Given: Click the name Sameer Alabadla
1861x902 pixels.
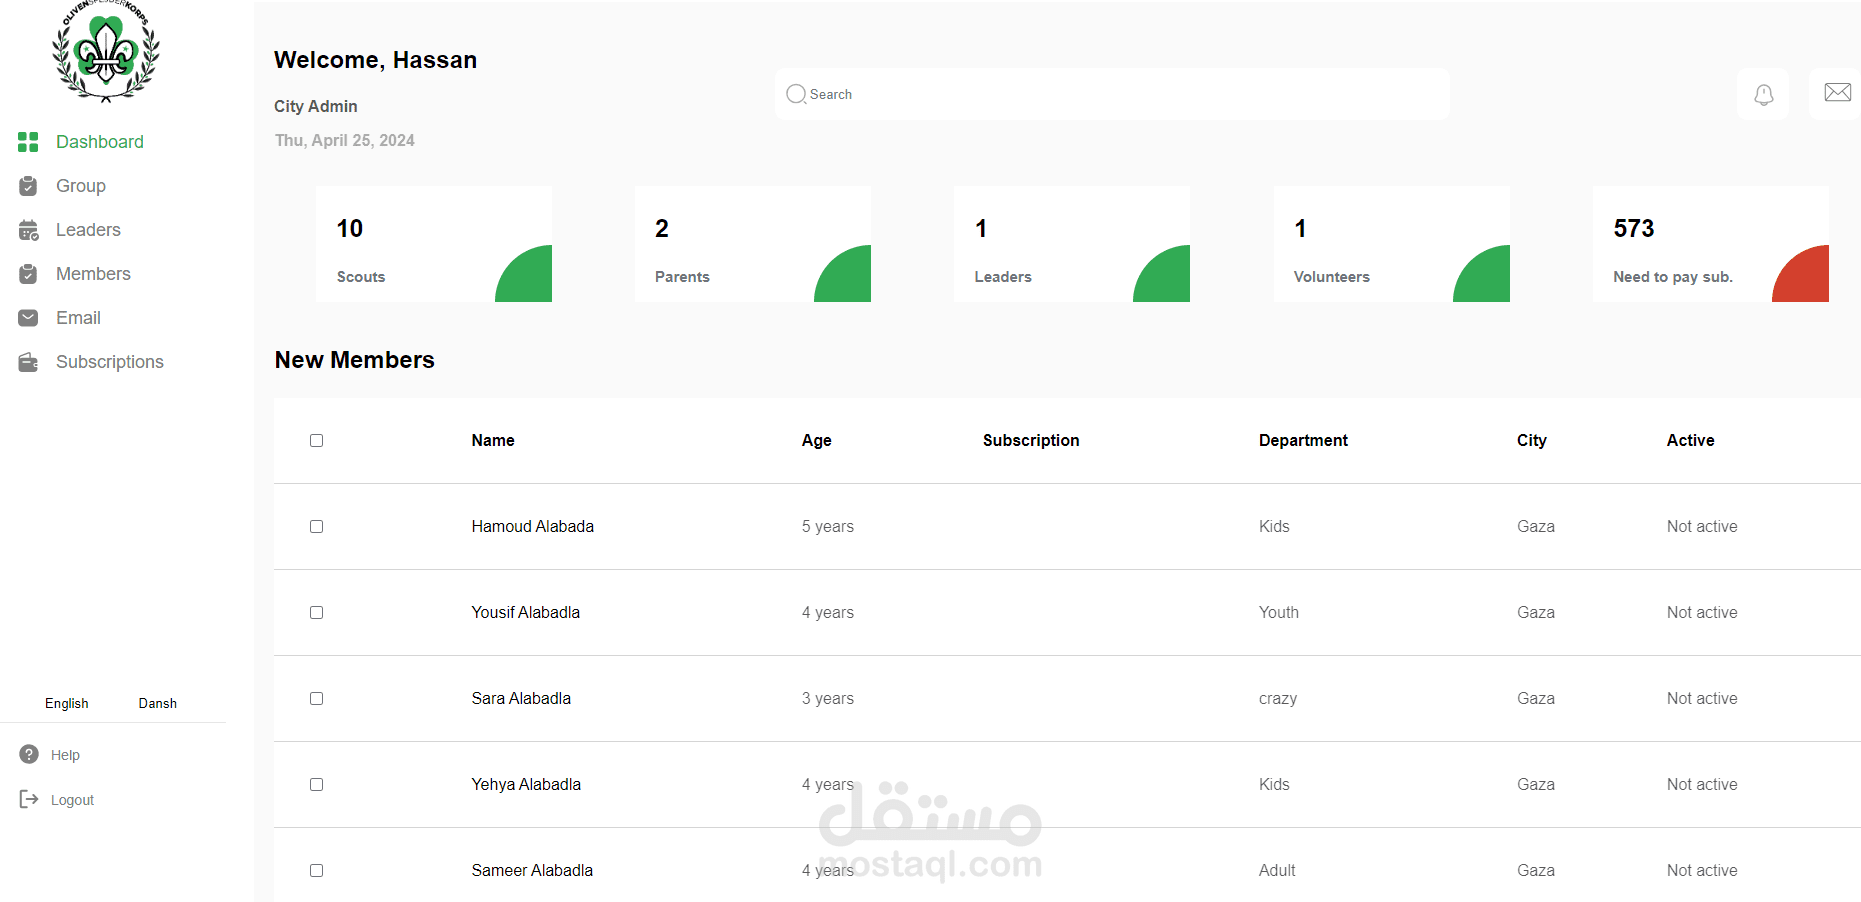Looking at the screenshot, I should pos(532,871).
